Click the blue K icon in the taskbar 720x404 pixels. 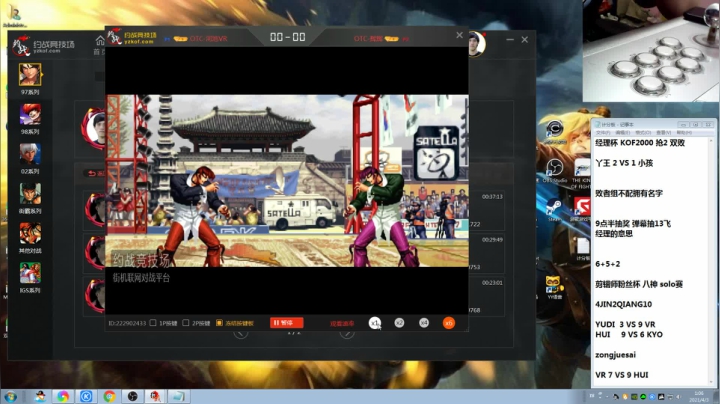[86, 396]
